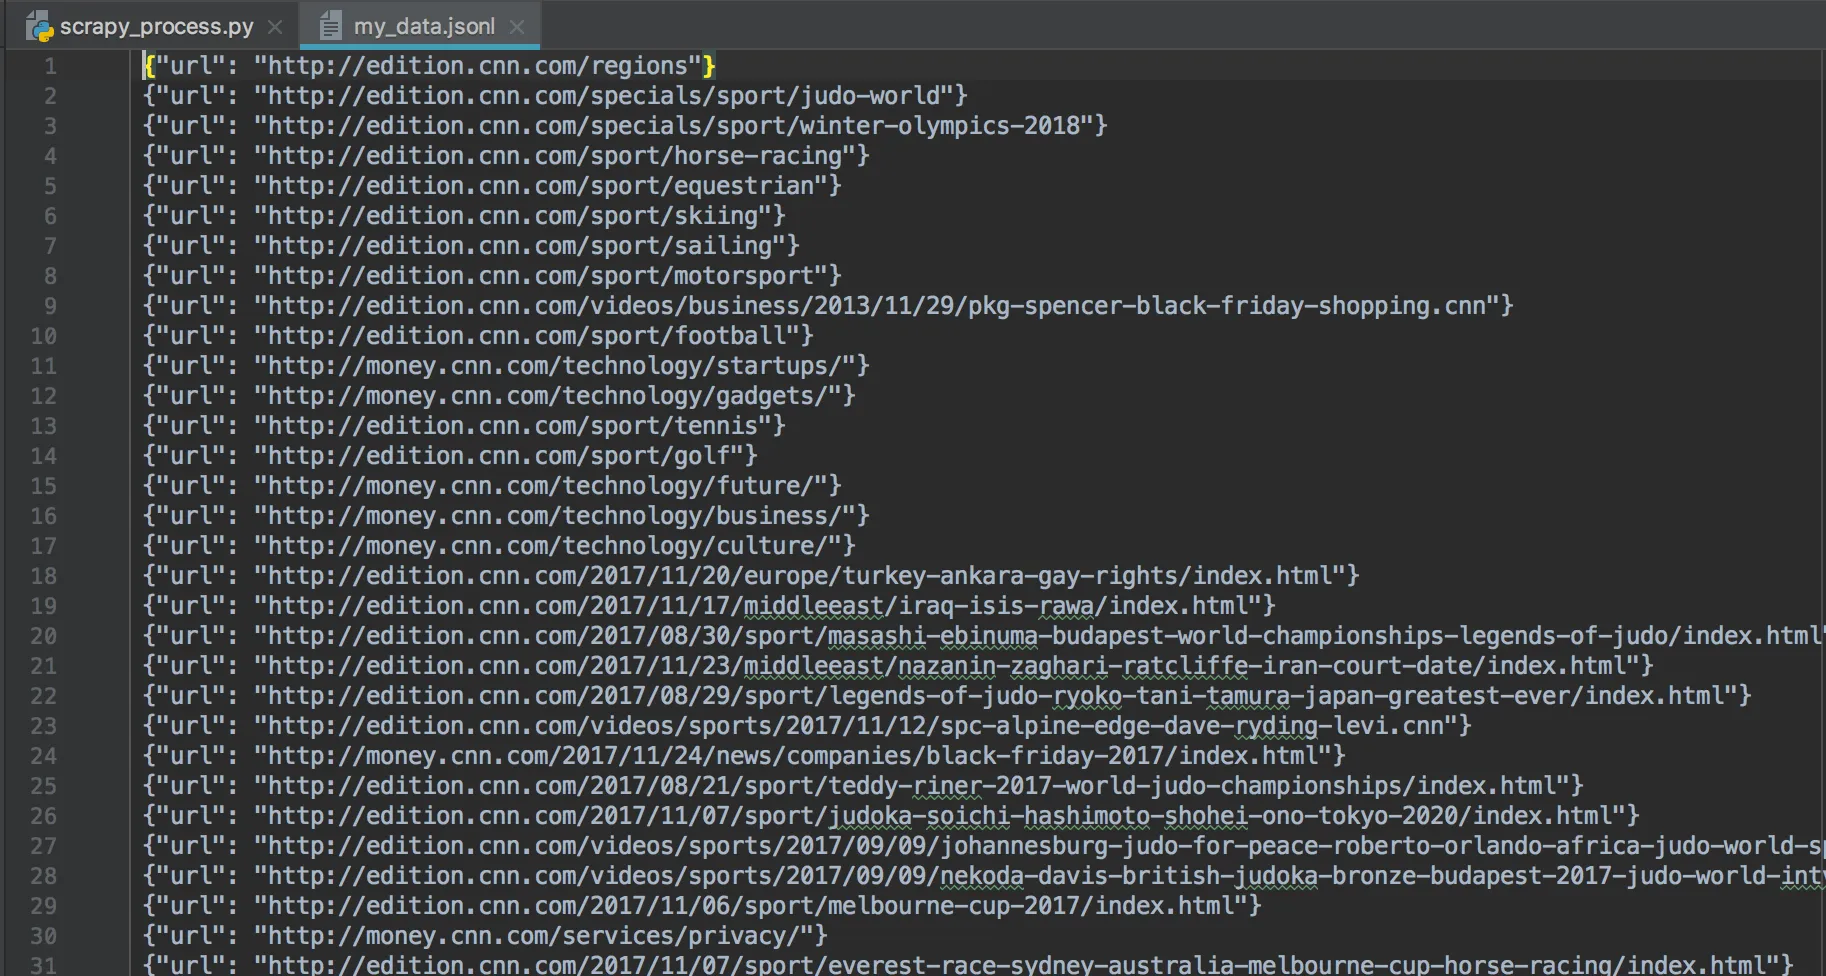Click gutter line number 20
The width and height of the screenshot is (1826, 976).
pos(43,636)
